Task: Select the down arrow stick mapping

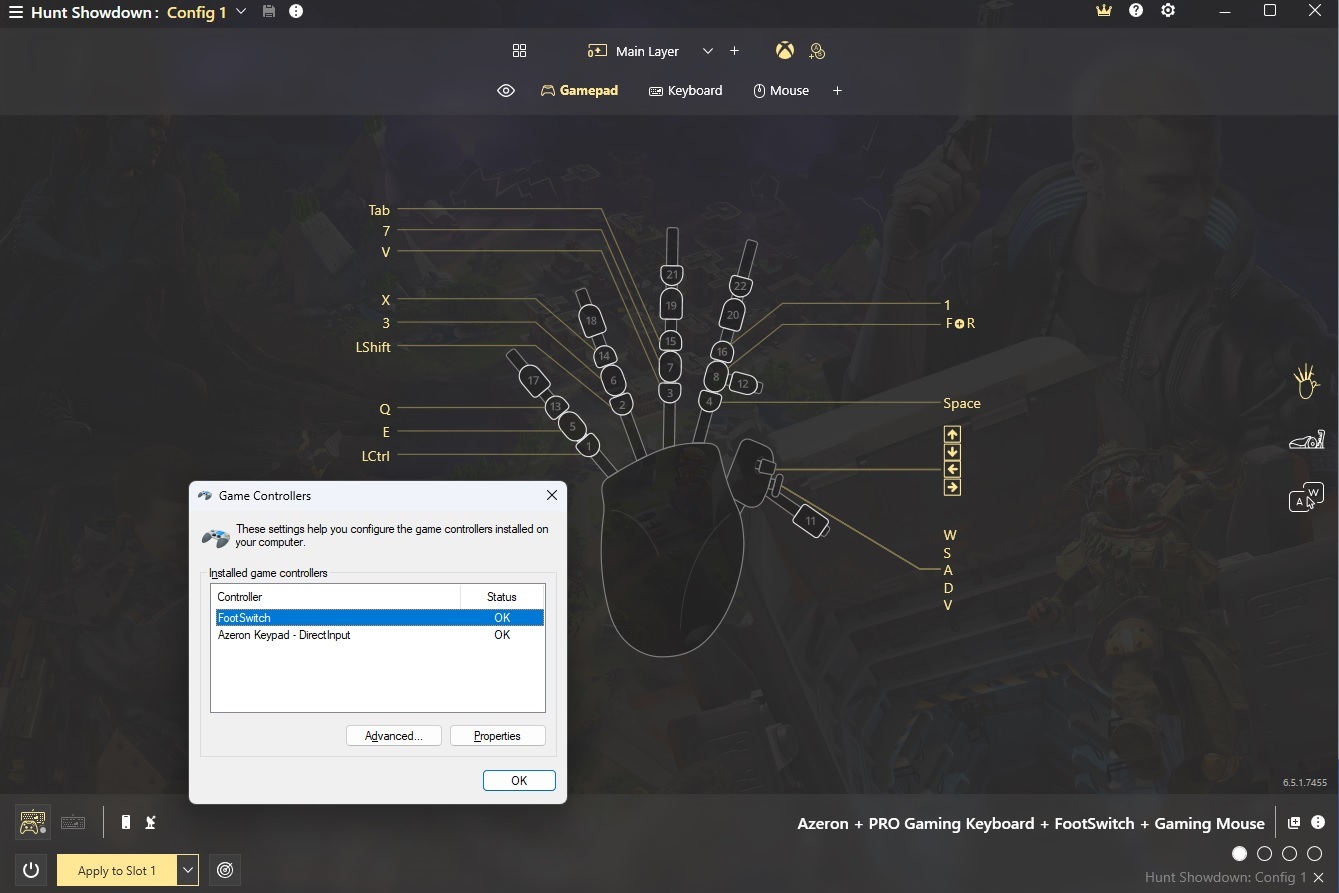Action: pos(952,452)
